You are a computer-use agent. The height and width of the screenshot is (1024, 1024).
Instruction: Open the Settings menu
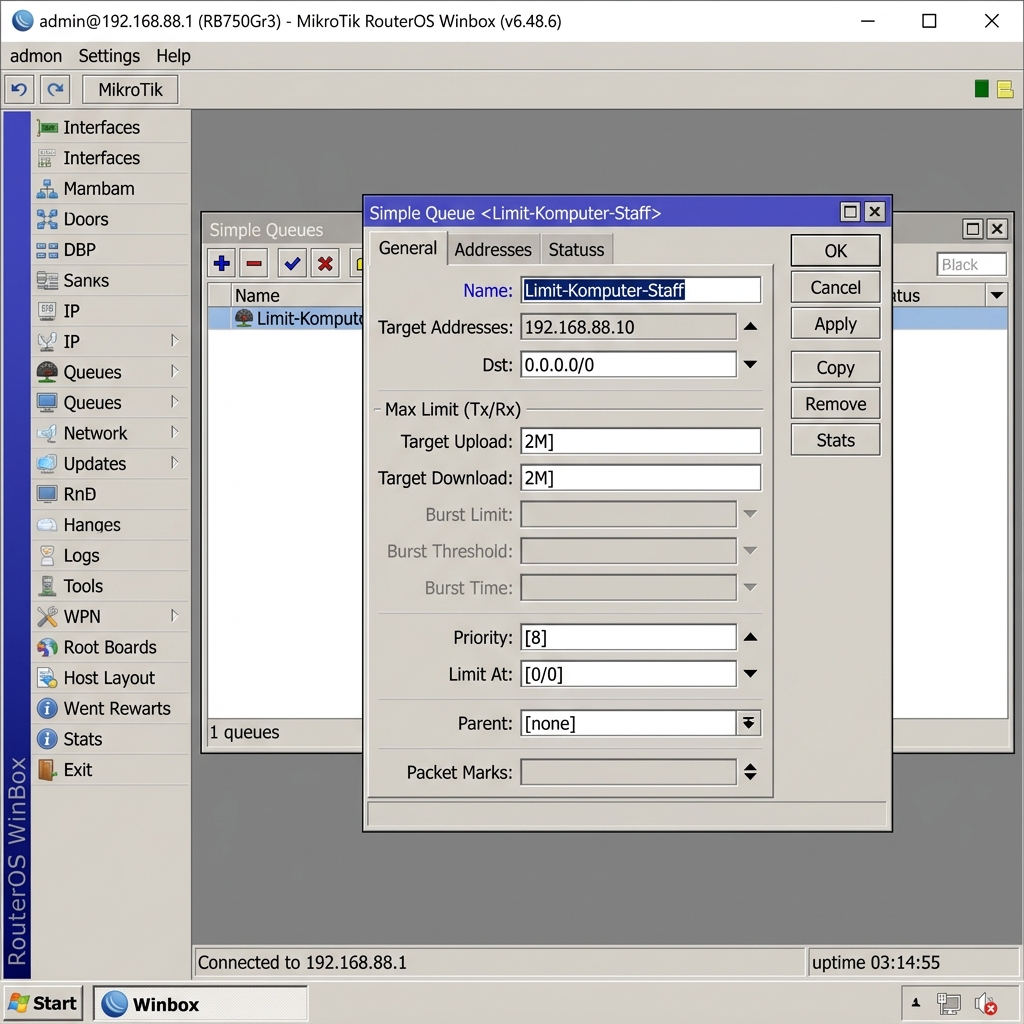click(109, 56)
